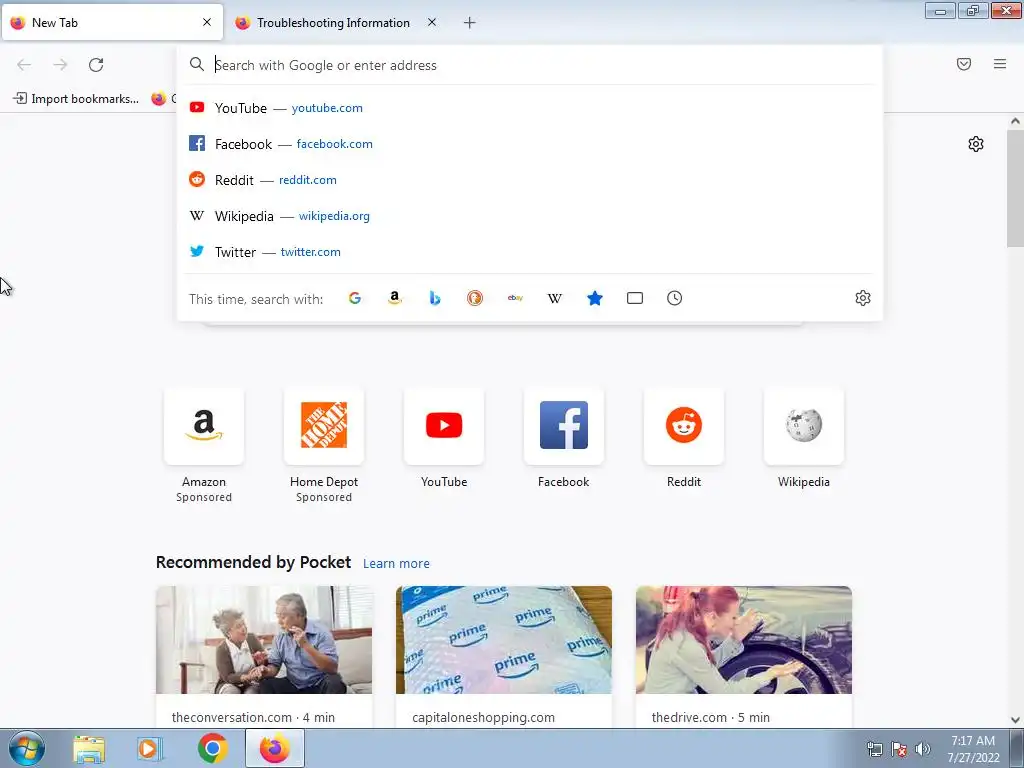Select the Reddit reddit.com suggestion
The width and height of the screenshot is (1024, 768).
[530, 180]
